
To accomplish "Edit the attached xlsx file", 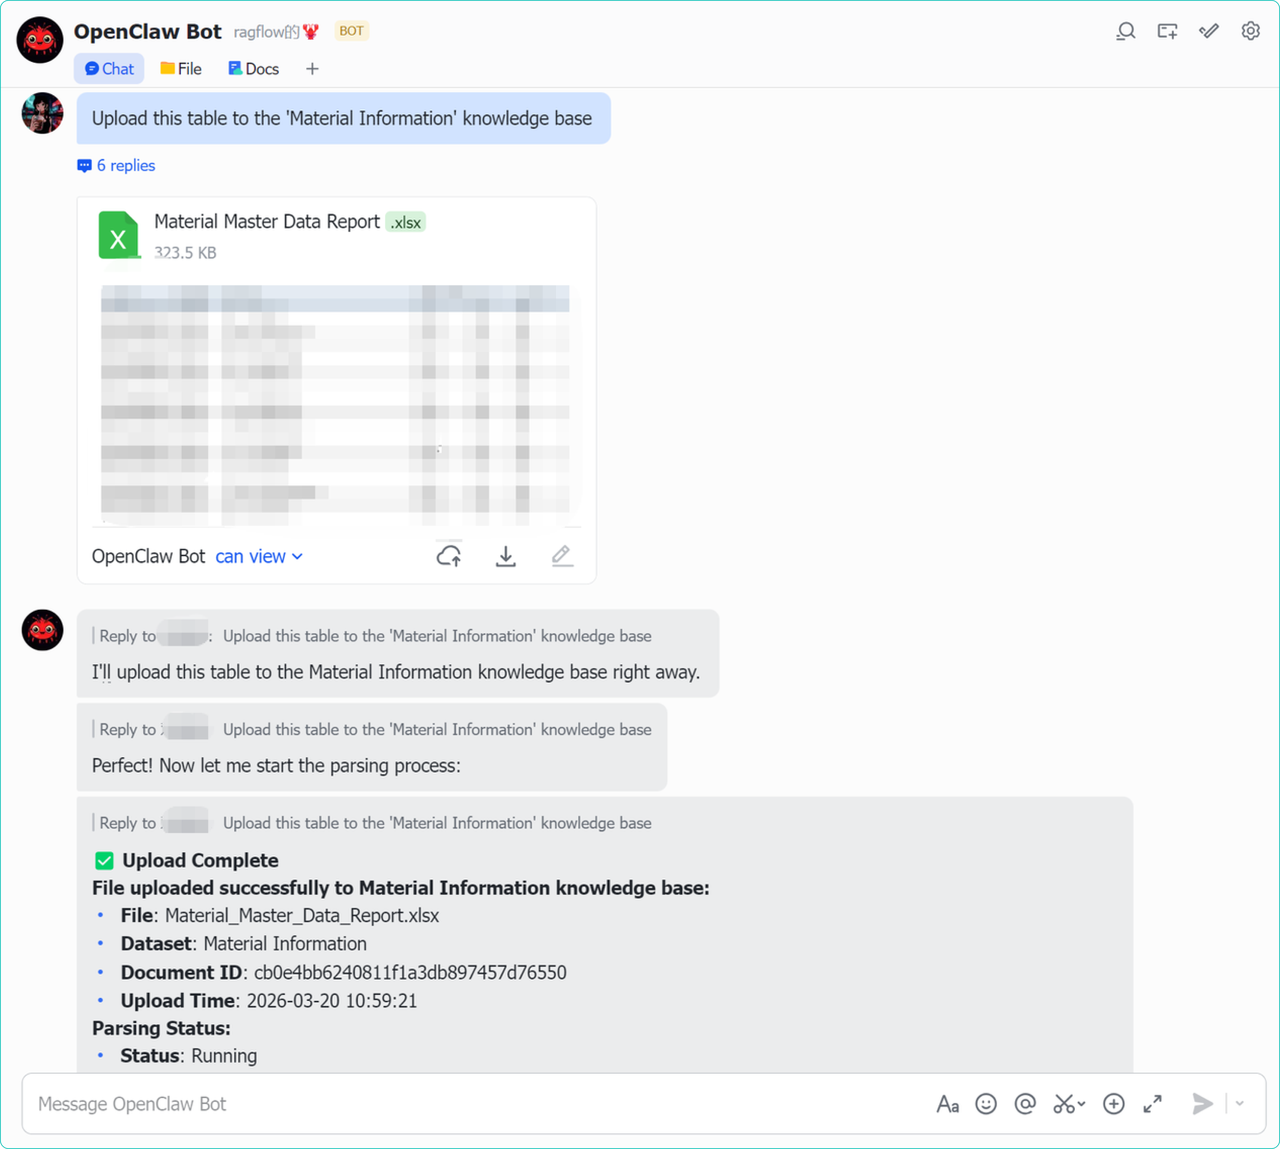I will tap(562, 556).
